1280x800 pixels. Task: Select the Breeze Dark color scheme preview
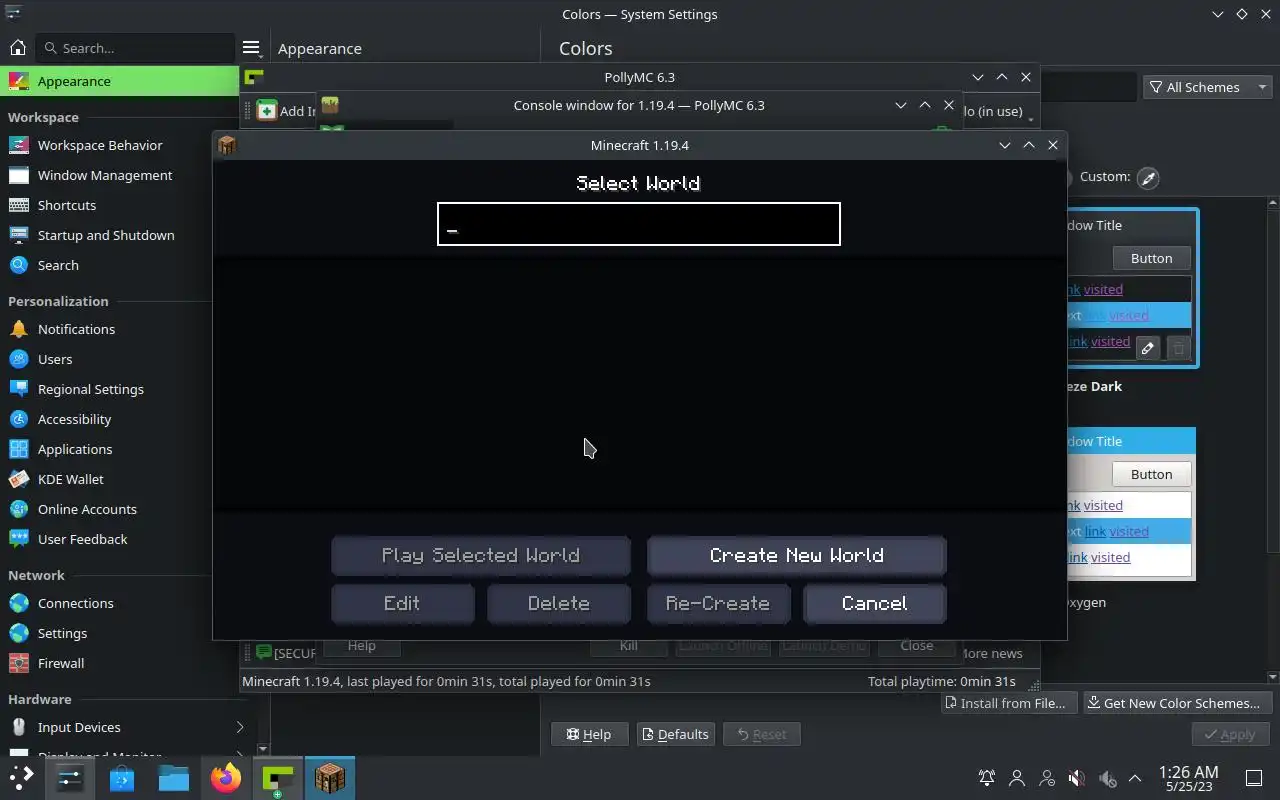pyautogui.click(x=1132, y=288)
